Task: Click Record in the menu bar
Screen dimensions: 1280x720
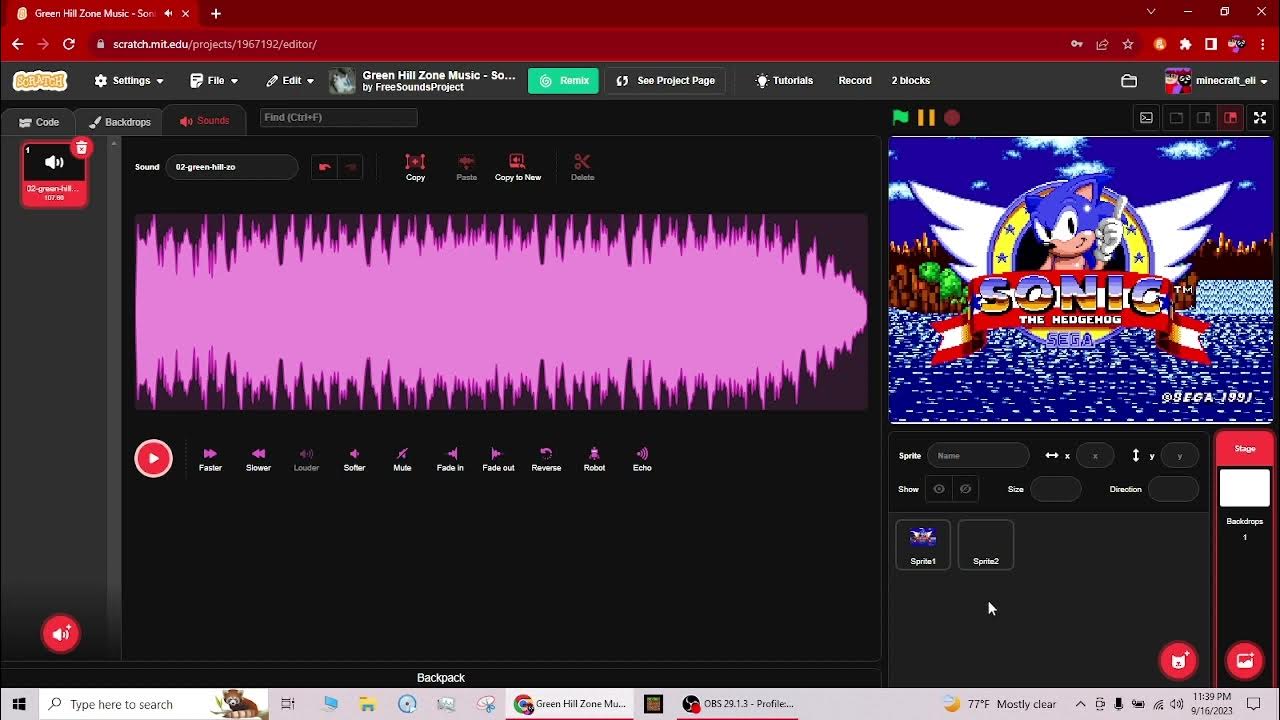Action: pyautogui.click(x=855, y=80)
